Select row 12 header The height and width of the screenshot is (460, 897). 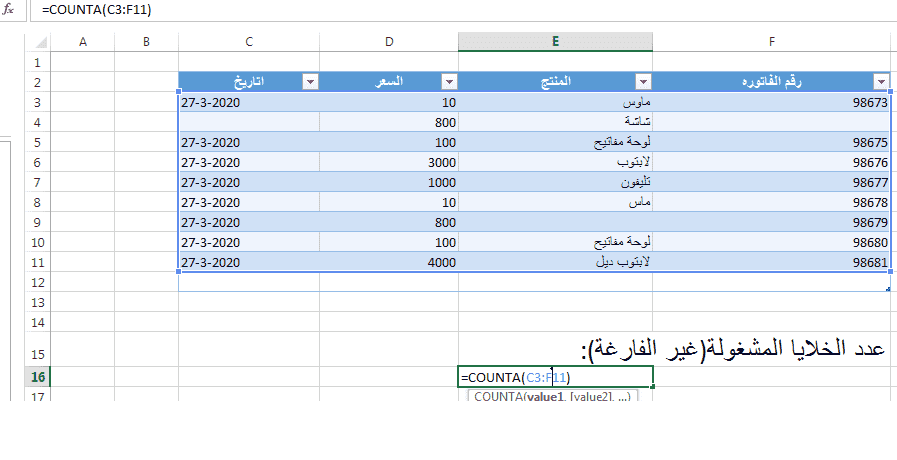tap(38, 282)
